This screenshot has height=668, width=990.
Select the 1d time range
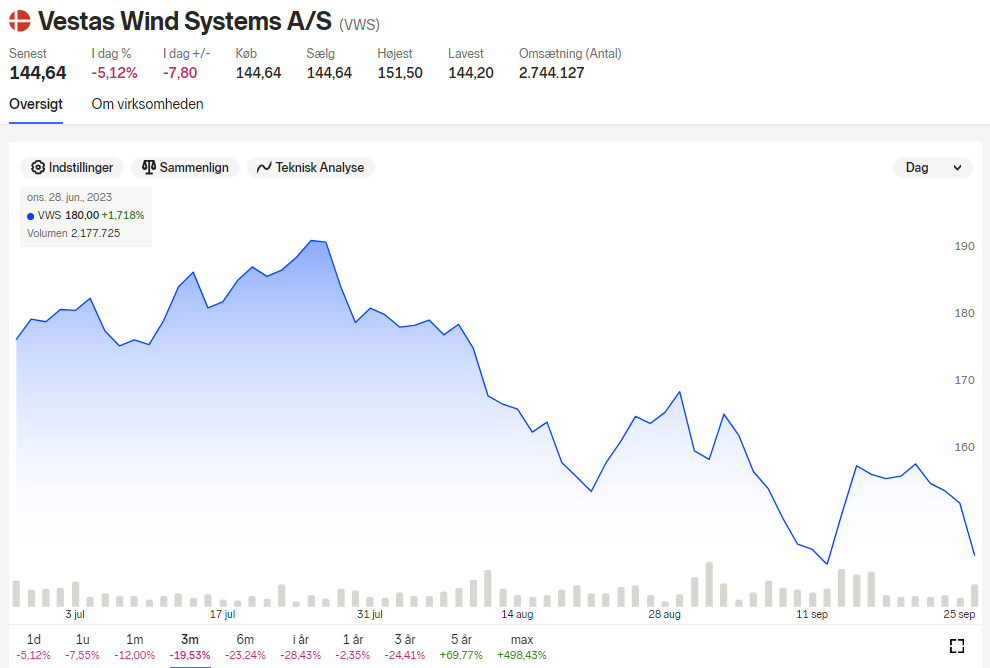(x=33, y=647)
